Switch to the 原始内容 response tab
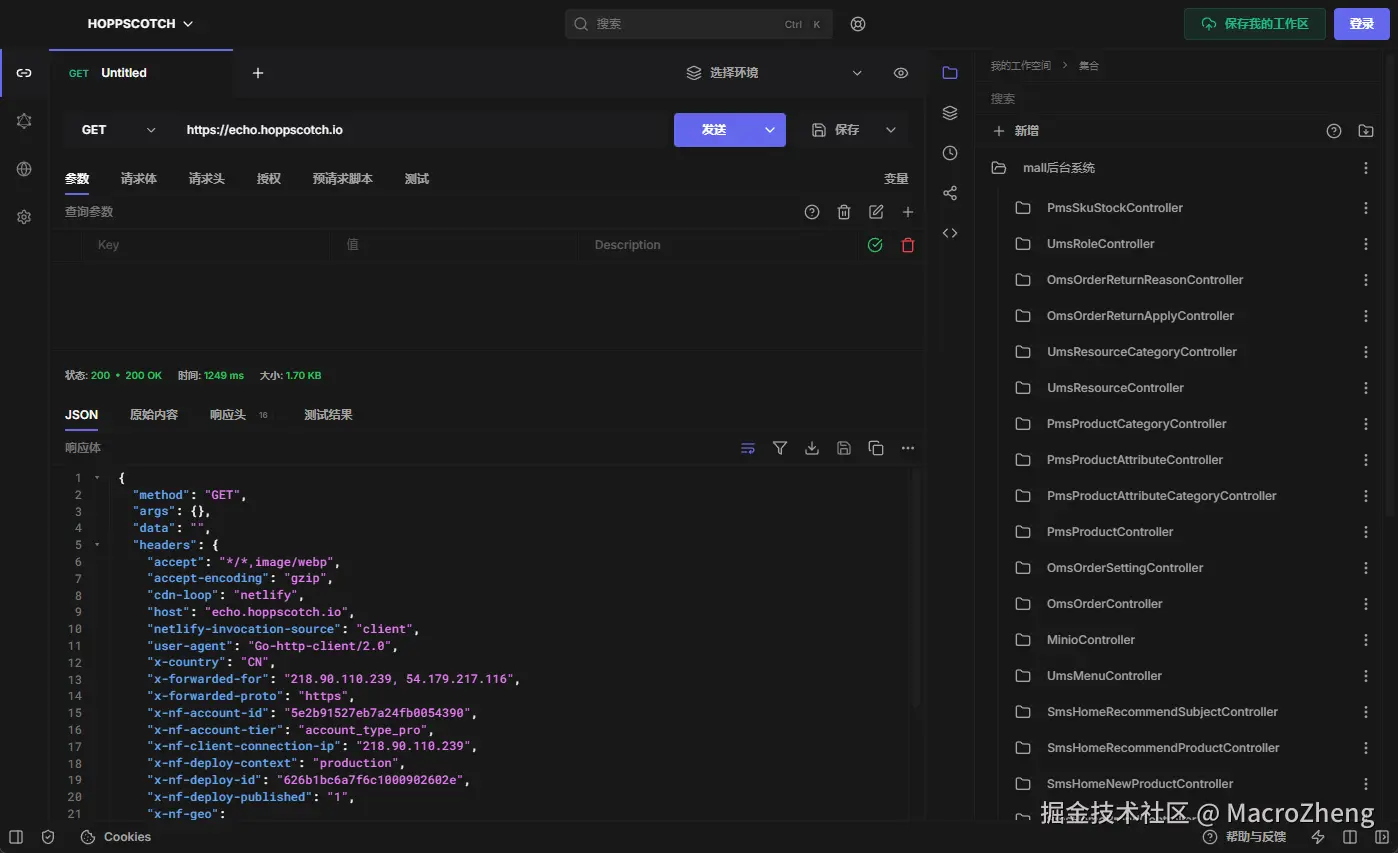 [154, 415]
